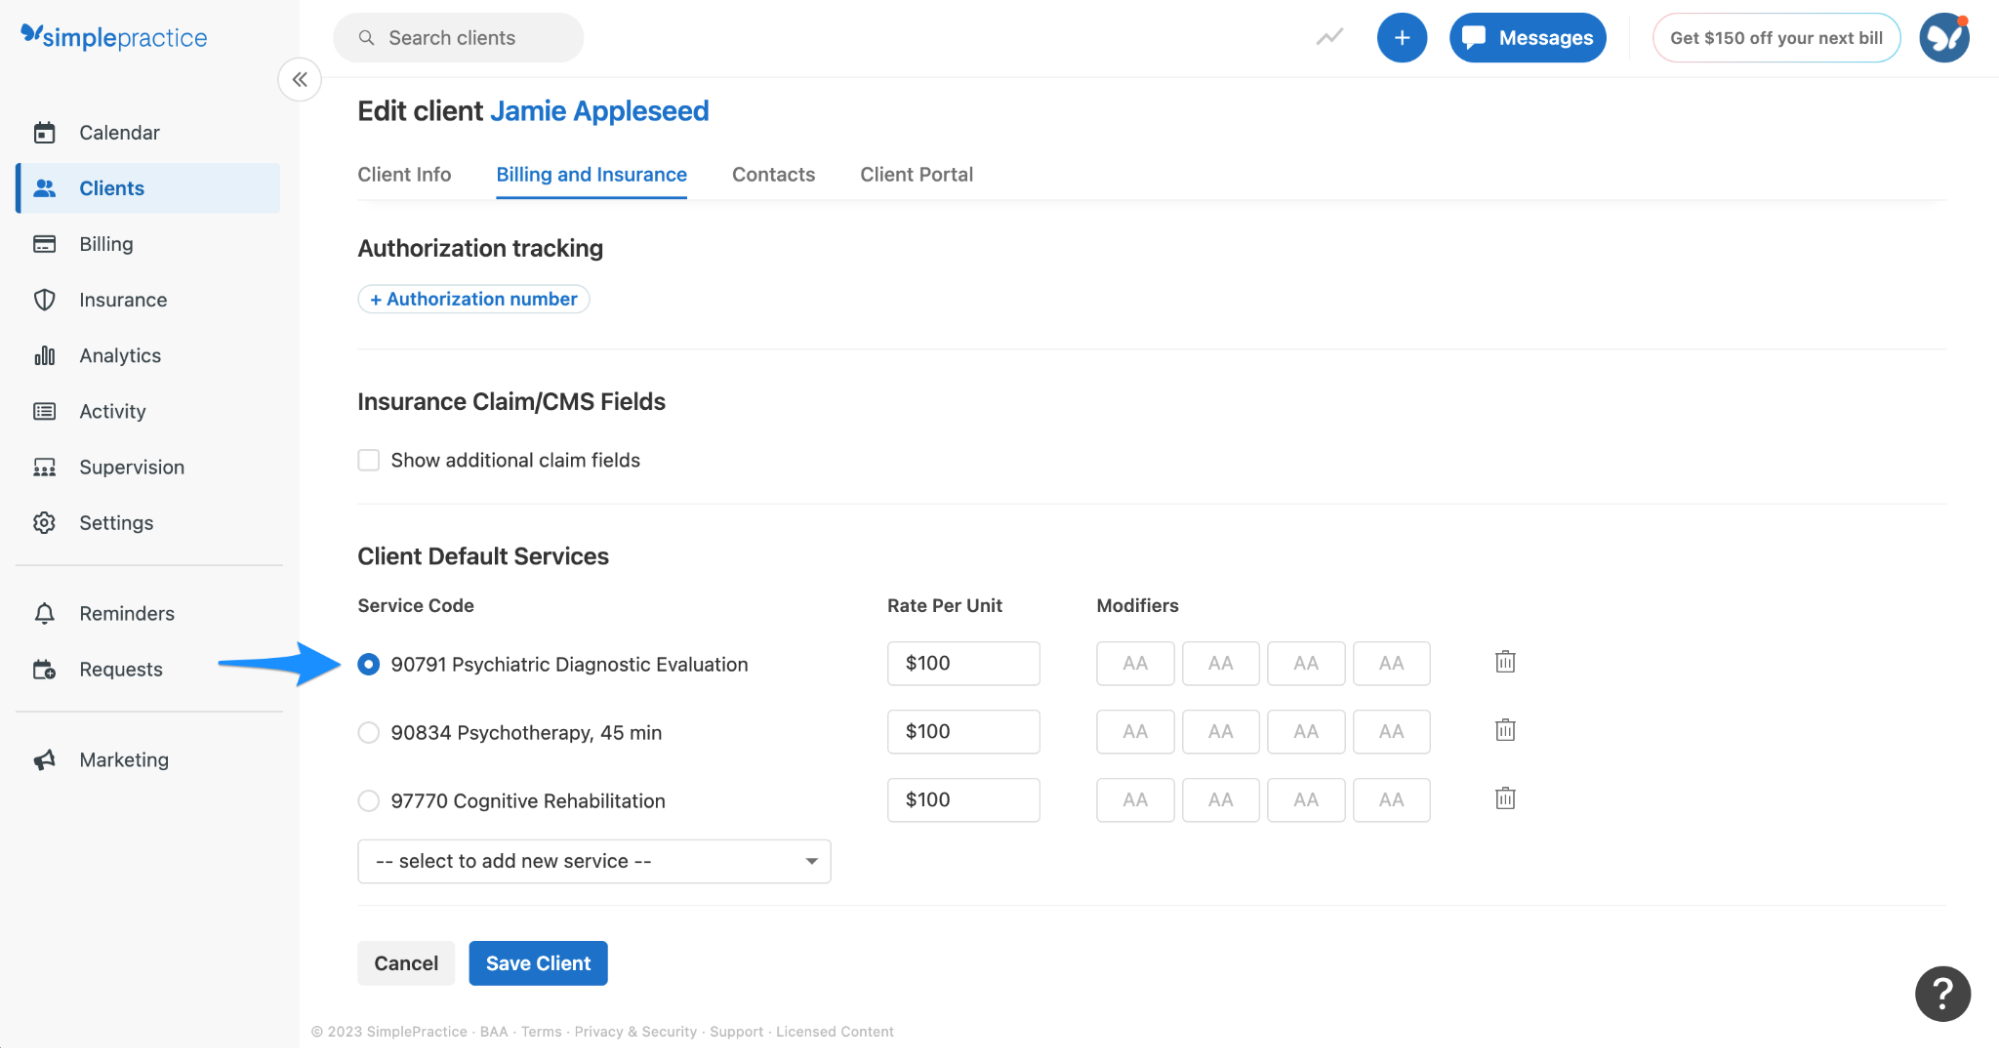Click the Reminders bell icon

coord(44,613)
